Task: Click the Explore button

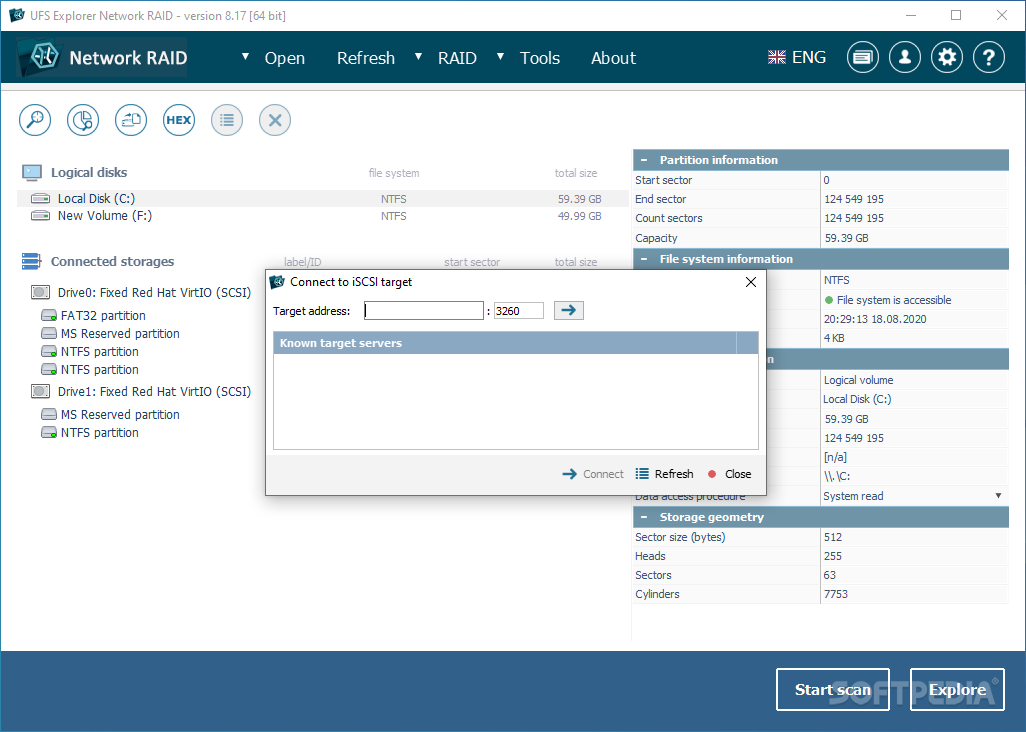Action: coord(957,689)
